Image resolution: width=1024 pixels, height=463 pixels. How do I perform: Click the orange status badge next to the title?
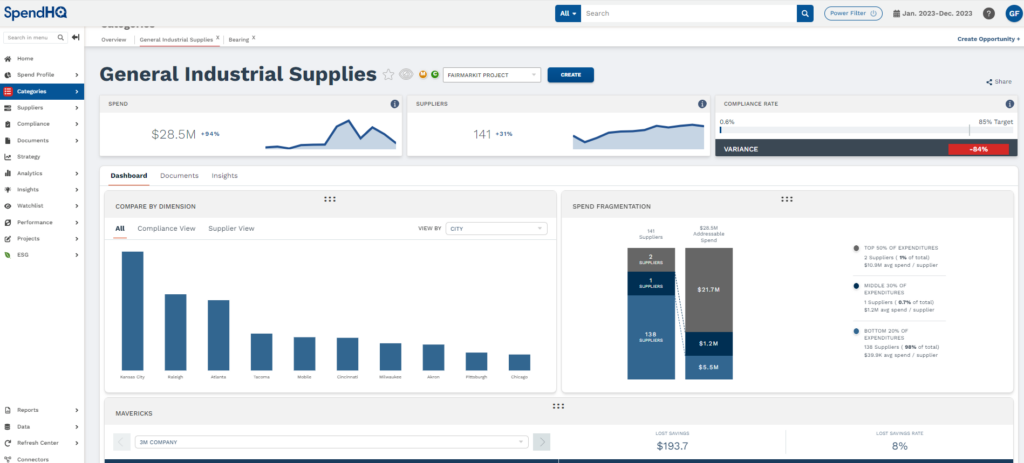click(x=423, y=74)
